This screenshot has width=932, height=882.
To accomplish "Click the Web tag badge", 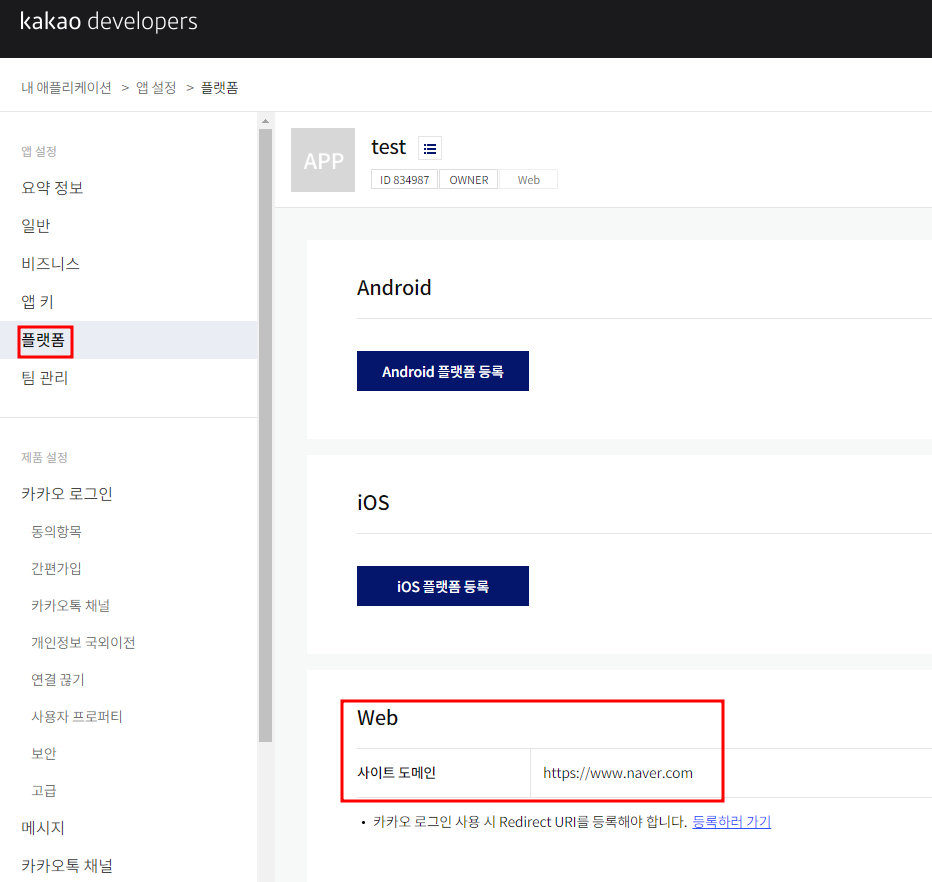I will [x=528, y=179].
